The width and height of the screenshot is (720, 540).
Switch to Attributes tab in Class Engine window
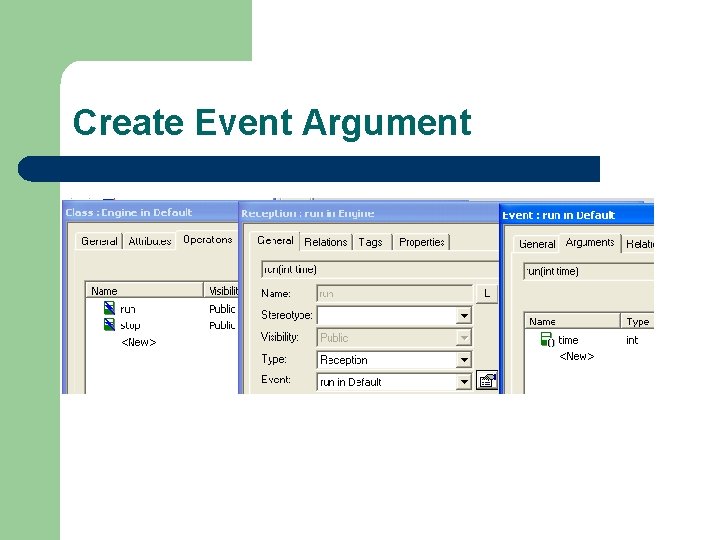(x=150, y=241)
